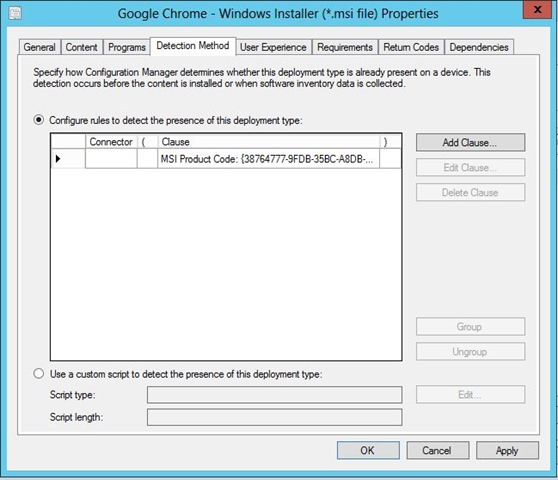Open the Content tab
The height and width of the screenshot is (480, 558).
click(x=81, y=47)
